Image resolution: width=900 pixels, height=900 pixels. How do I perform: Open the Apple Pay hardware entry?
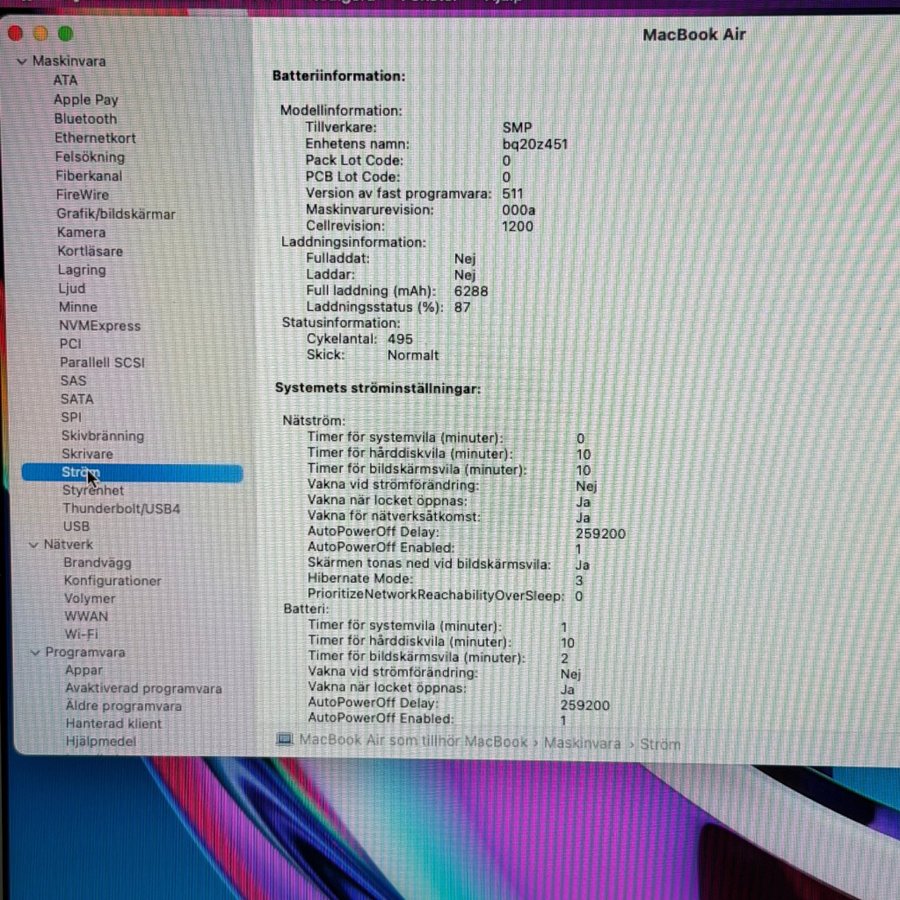(86, 99)
